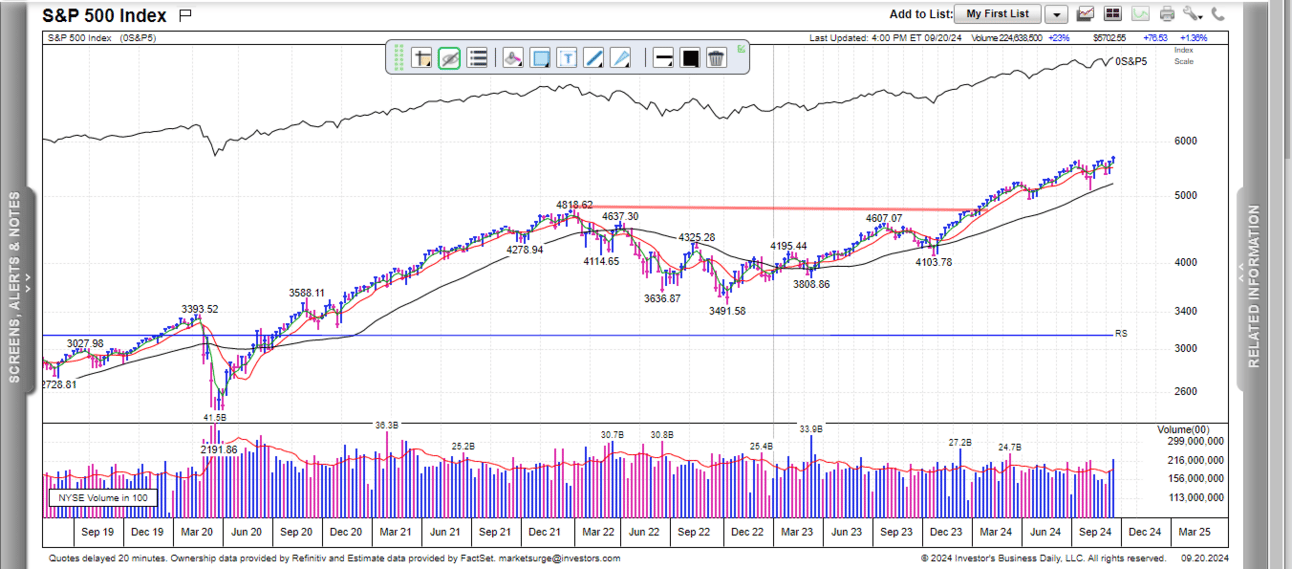Click the Mar 20 date axis label
1292x569 pixels.
click(x=197, y=532)
